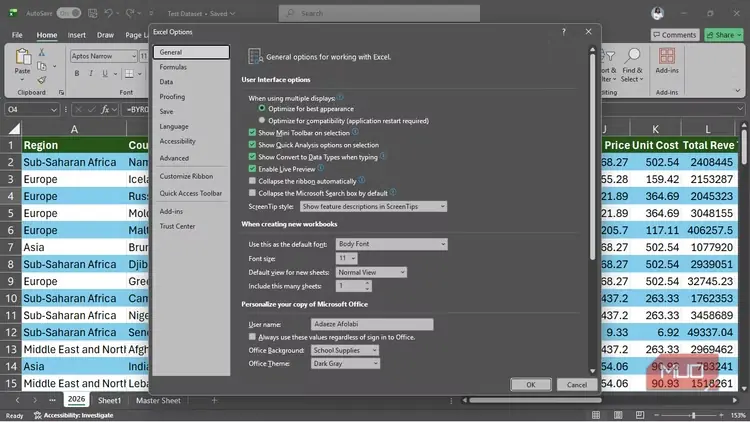Image resolution: width=750 pixels, height=422 pixels.
Task: Toggle Italic formatting in Font group
Action: tap(90, 74)
